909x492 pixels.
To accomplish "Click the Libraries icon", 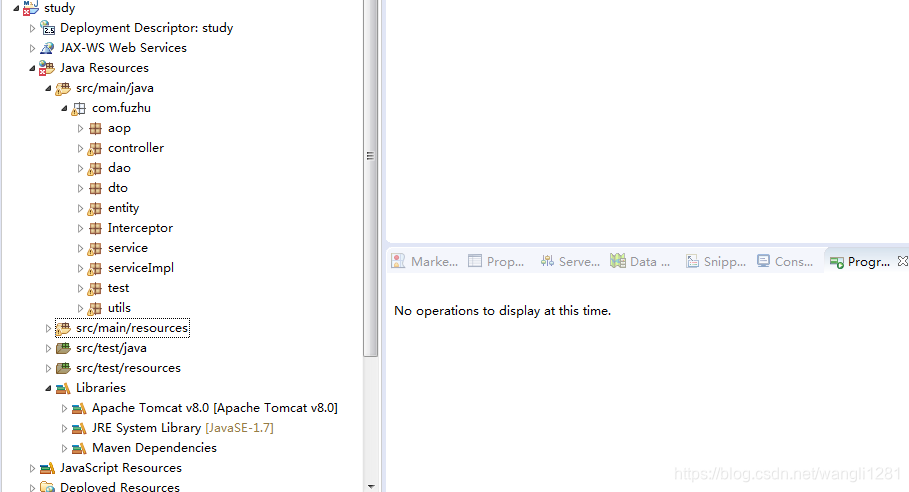I will (x=63, y=388).
